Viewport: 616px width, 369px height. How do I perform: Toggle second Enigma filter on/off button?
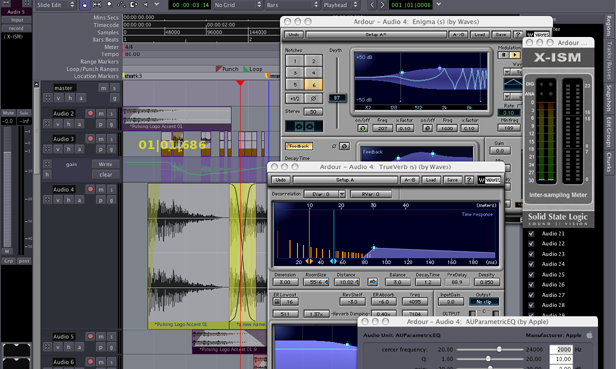[x=427, y=128]
